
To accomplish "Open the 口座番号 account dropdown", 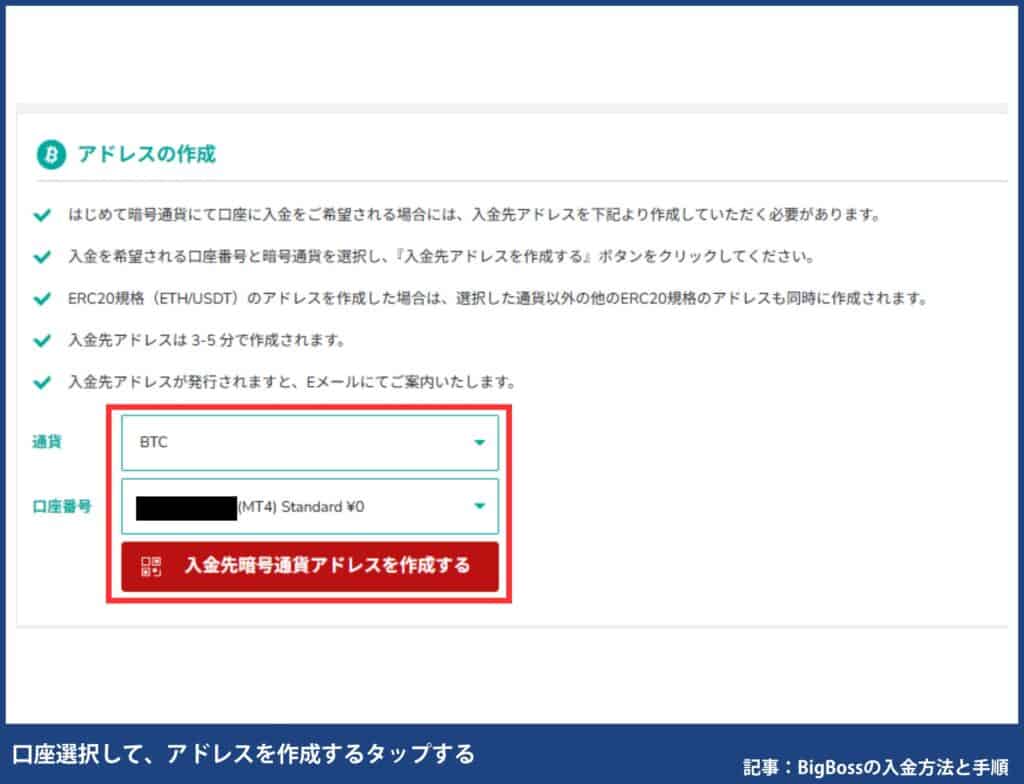I will (x=310, y=506).
